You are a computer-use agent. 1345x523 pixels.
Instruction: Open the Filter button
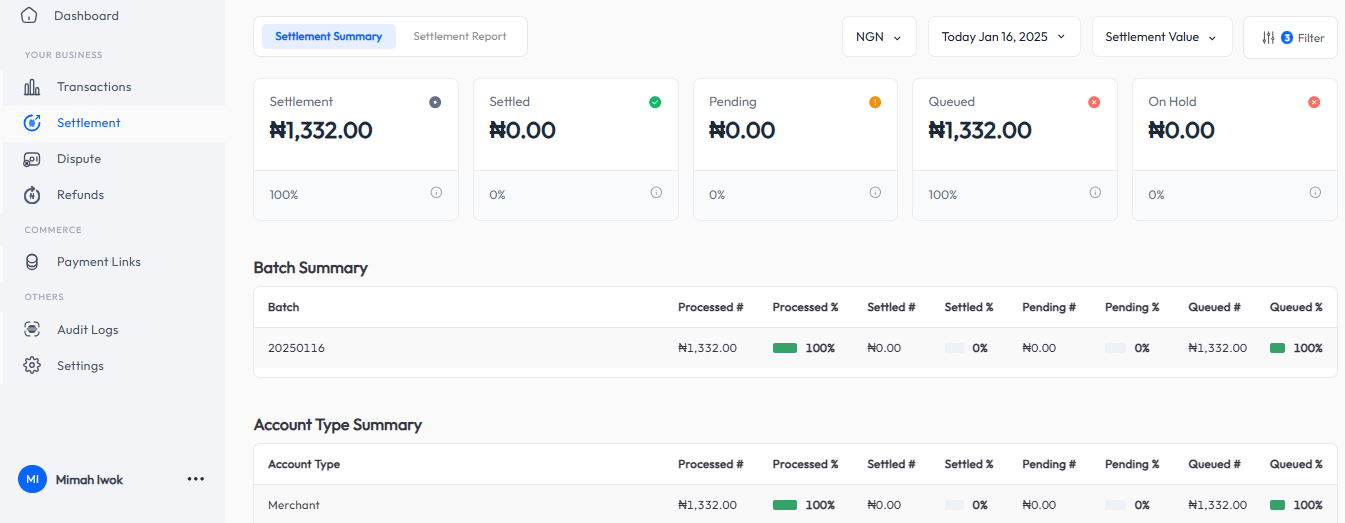pyautogui.click(x=1290, y=38)
